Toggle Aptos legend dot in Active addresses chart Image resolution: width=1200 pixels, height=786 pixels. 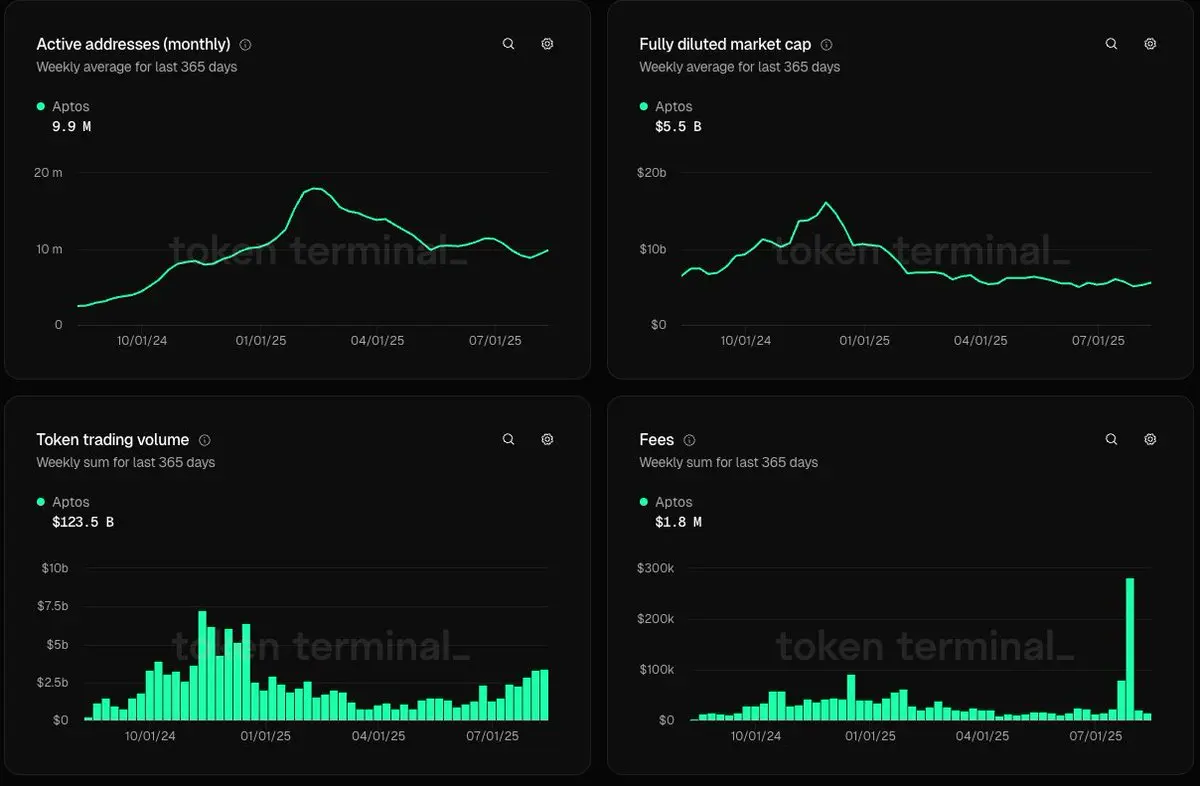click(41, 106)
